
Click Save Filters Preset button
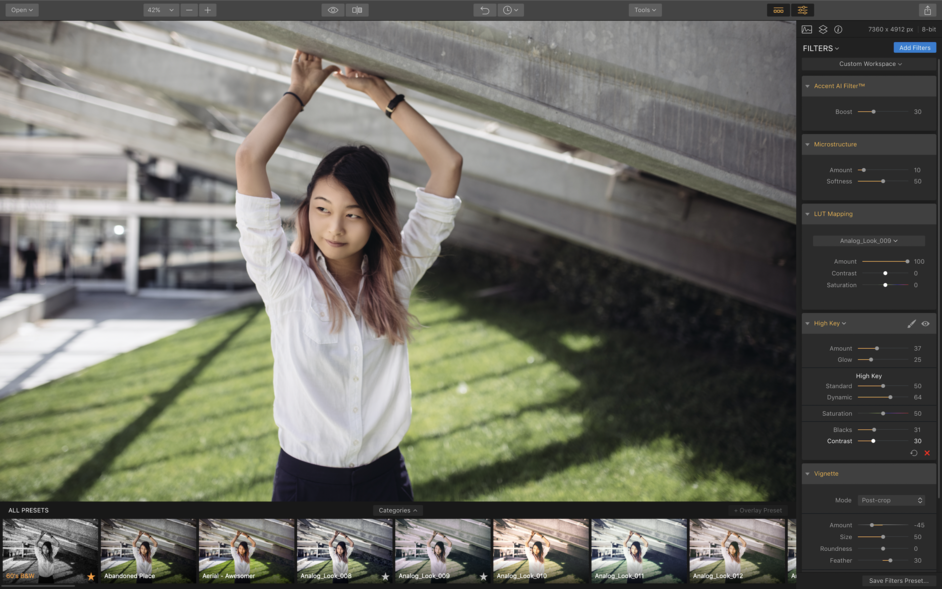coord(898,580)
